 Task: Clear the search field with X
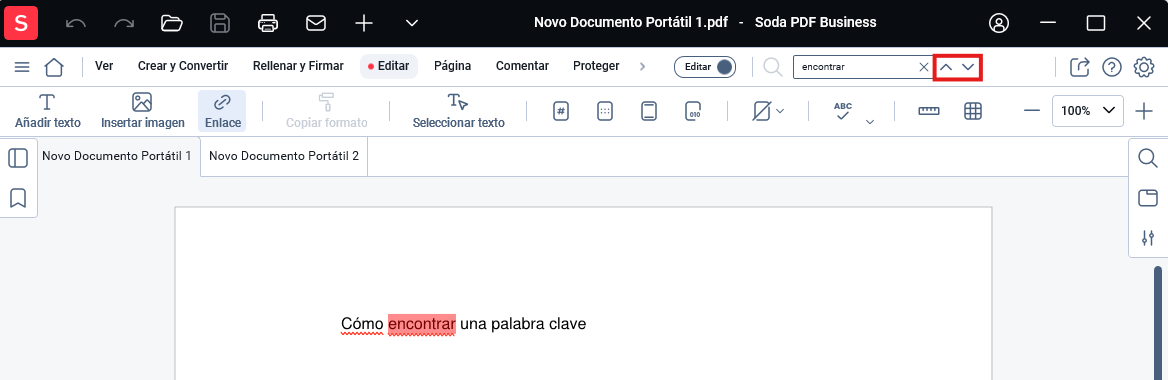924,67
